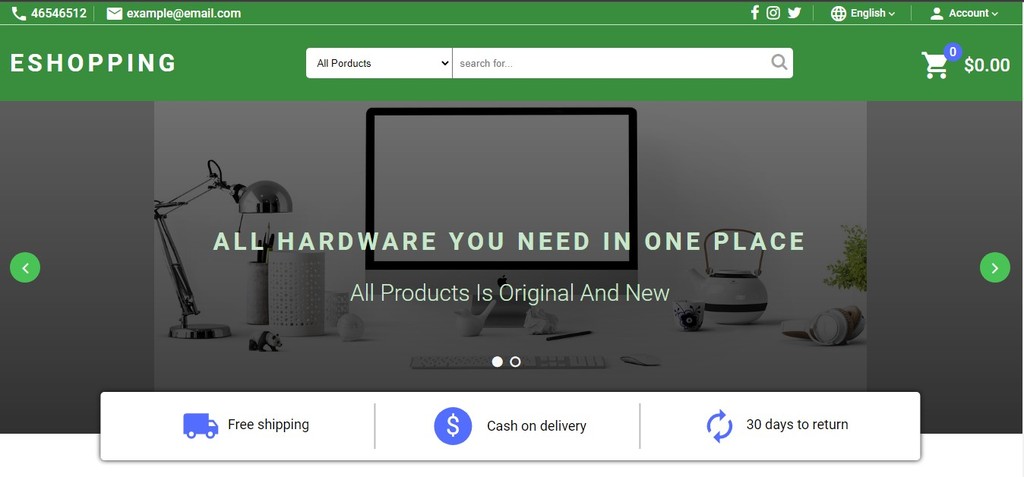The image size is (1024, 477).
Task: Click the ESHOPPING logo link
Action: click(x=93, y=63)
